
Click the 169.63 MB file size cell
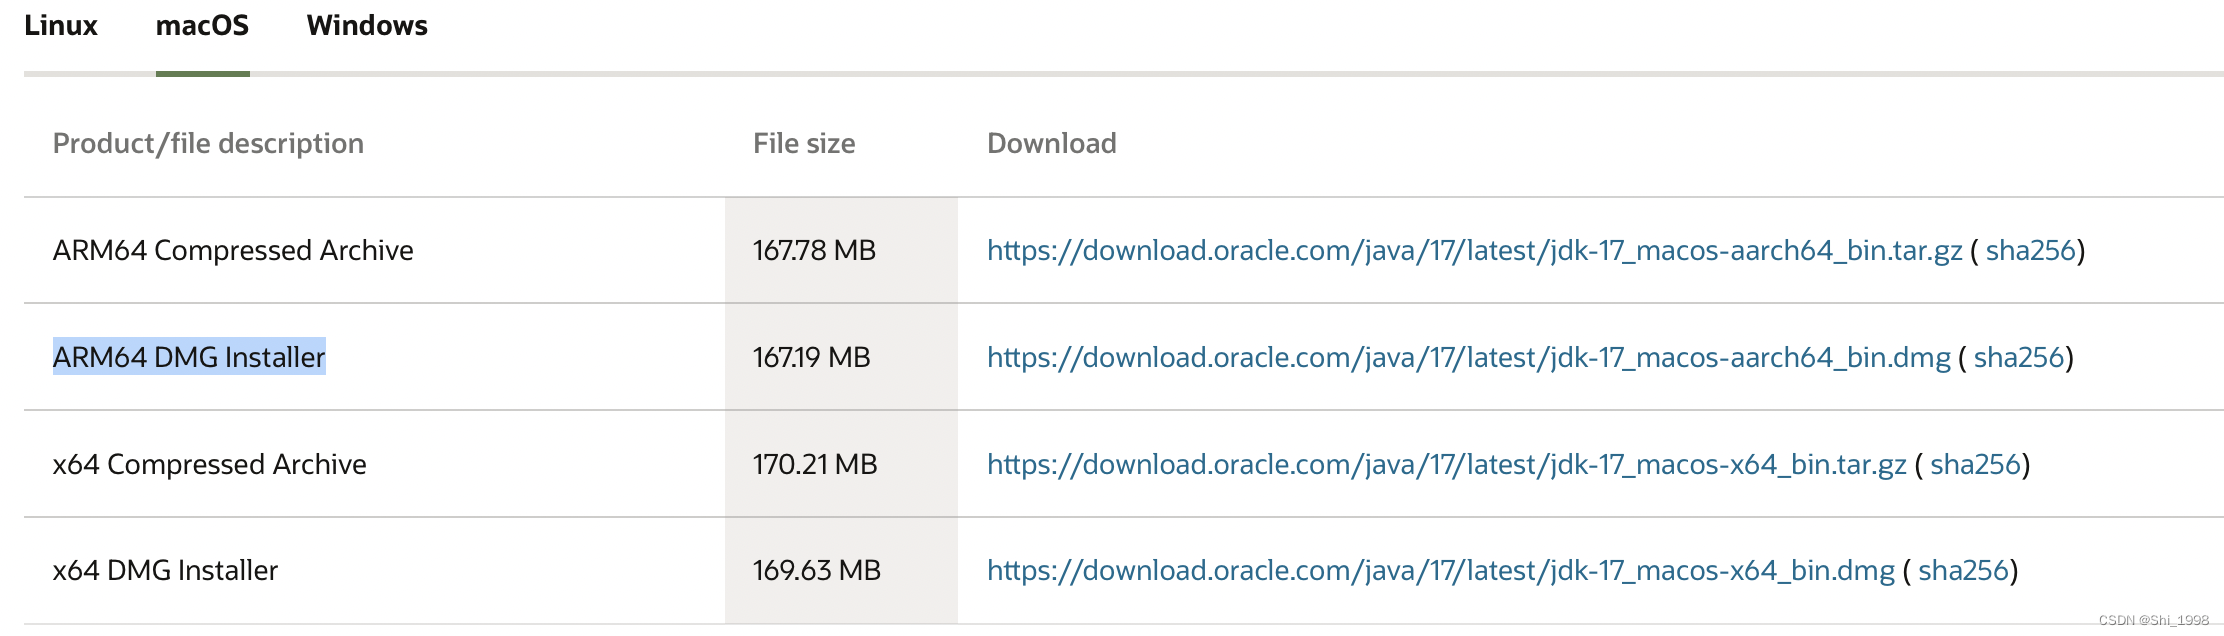[x=817, y=570]
